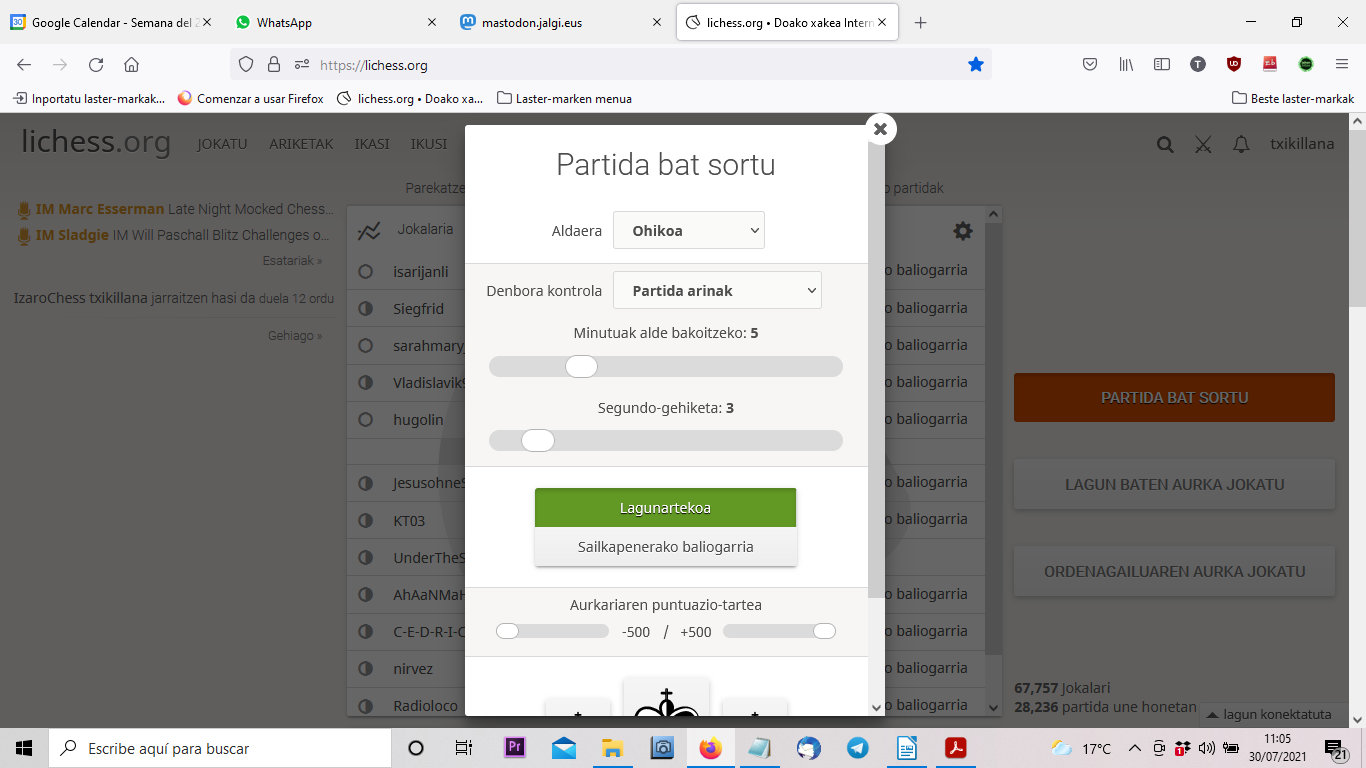Click the Firefox home icon
Image resolution: width=1366 pixels, height=768 pixels.
[x=131, y=65]
